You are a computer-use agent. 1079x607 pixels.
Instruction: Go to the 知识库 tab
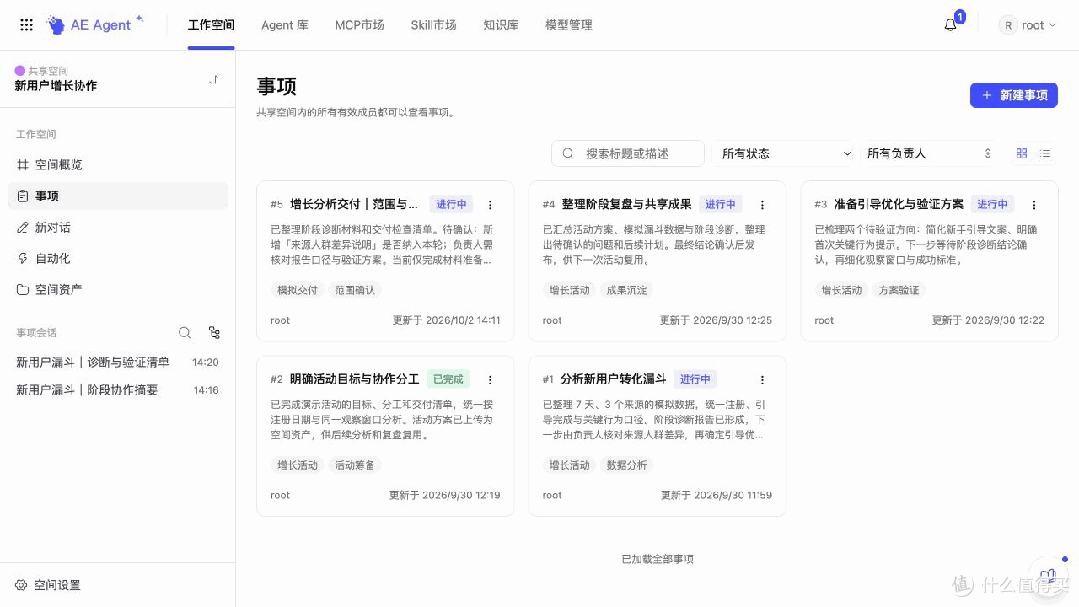coord(500,25)
